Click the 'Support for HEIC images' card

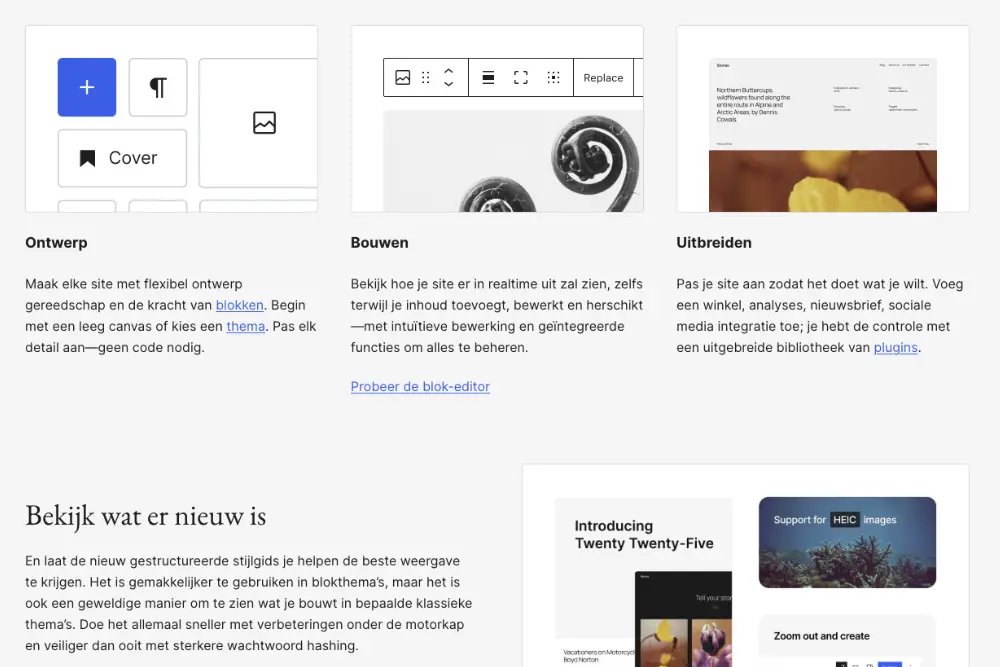pos(847,542)
